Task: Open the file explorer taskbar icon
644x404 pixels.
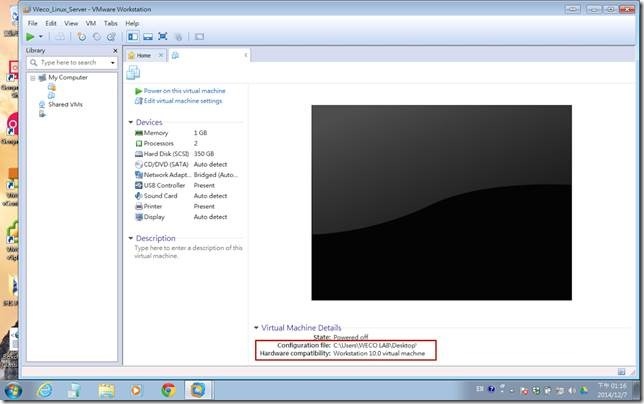Action: pyautogui.click(x=106, y=390)
